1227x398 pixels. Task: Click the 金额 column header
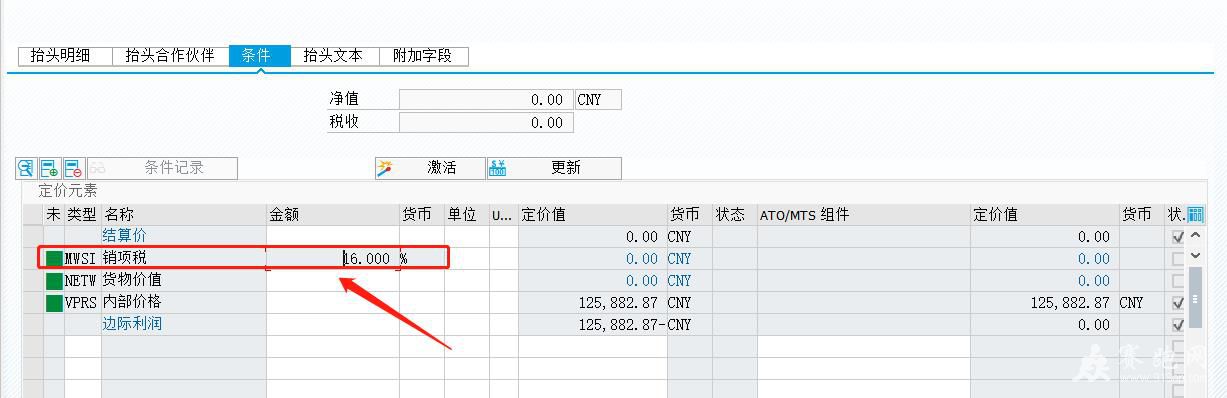click(x=333, y=215)
